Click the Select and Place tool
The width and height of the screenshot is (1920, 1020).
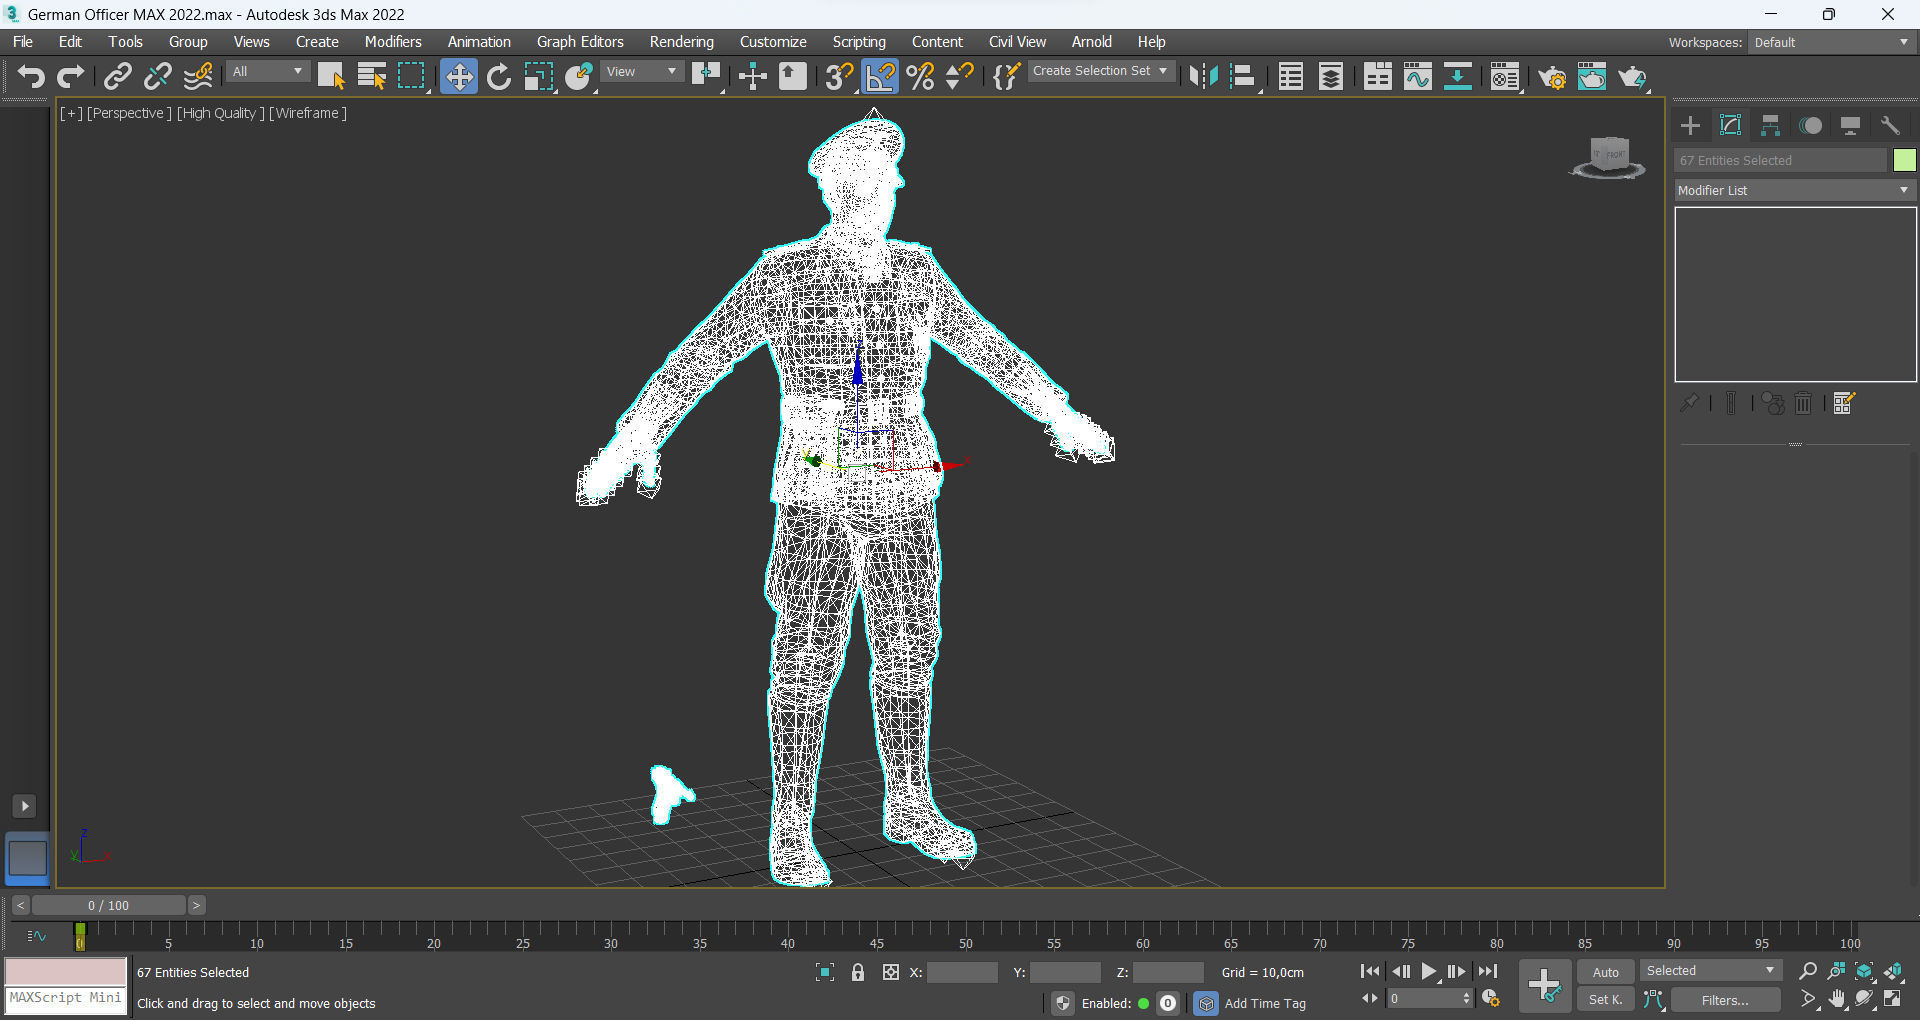[x=579, y=77]
